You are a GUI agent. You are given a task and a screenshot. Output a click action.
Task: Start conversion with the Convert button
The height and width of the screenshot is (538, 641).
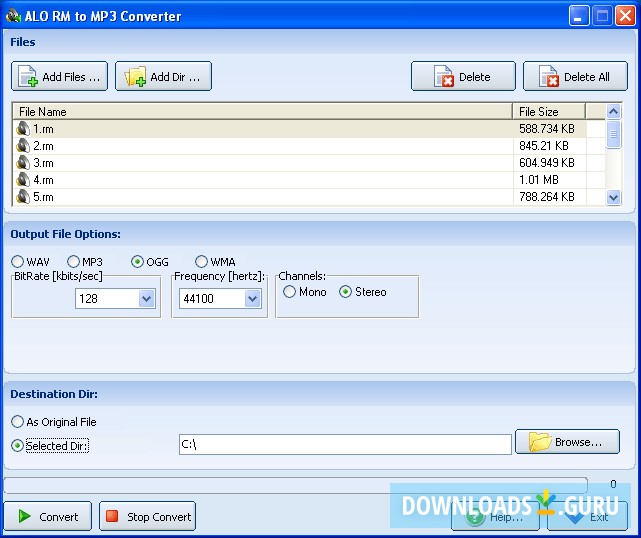pyautogui.click(x=48, y=516)
